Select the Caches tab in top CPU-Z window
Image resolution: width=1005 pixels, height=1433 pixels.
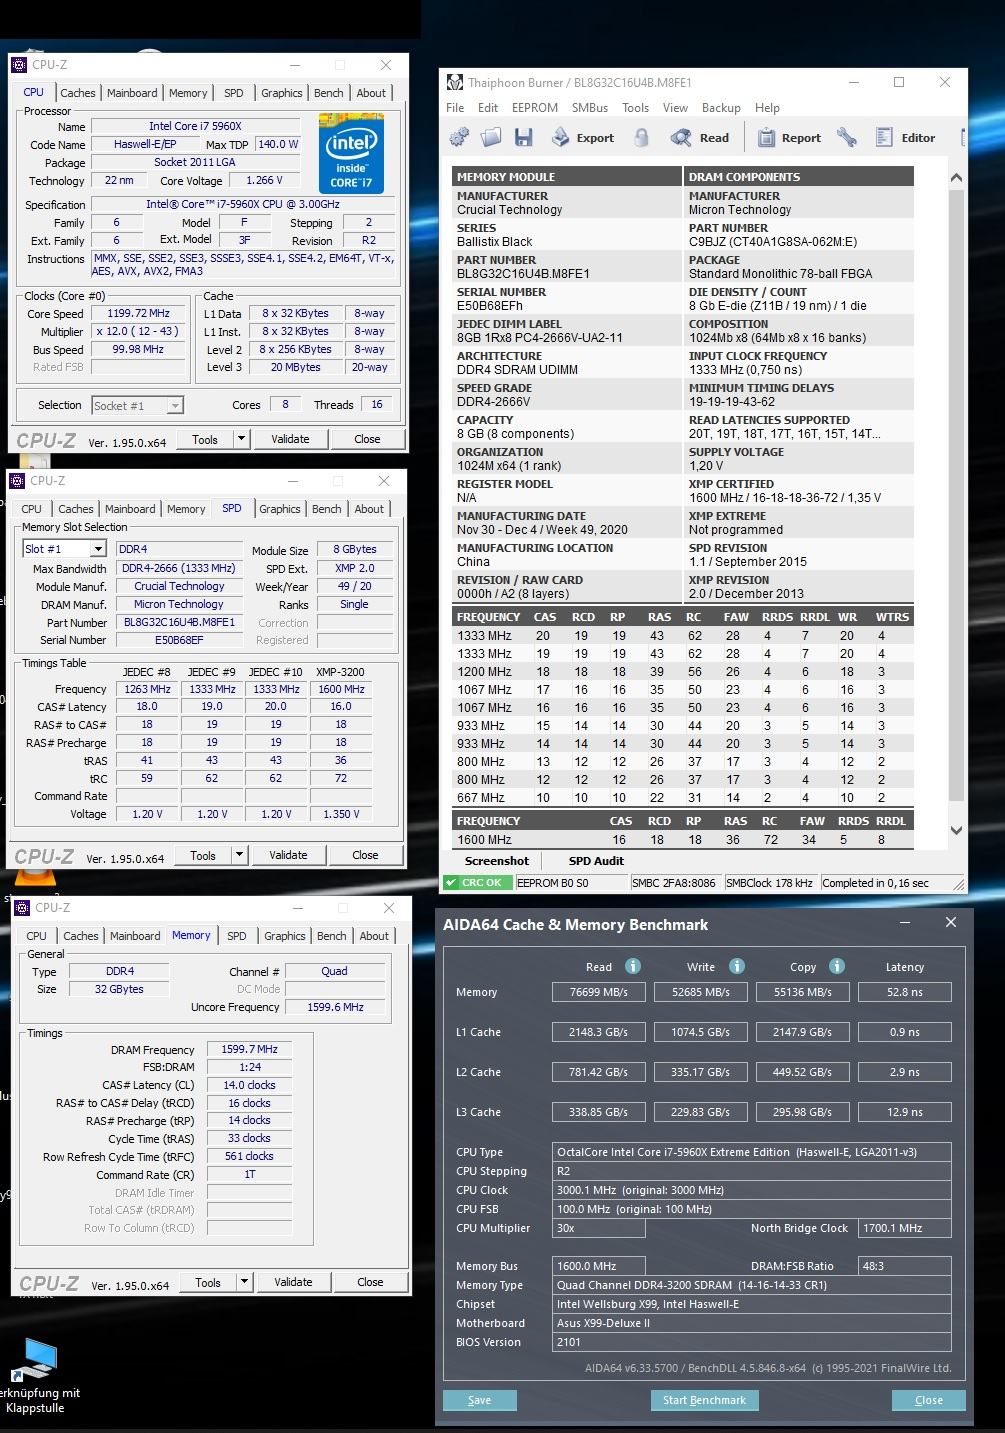77,93
